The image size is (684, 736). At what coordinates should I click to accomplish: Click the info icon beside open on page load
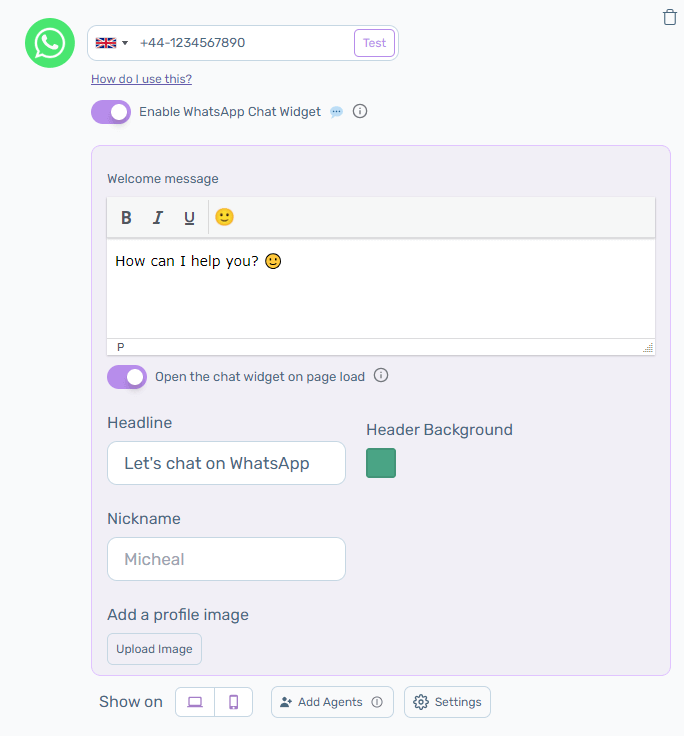tap(381, 376)
